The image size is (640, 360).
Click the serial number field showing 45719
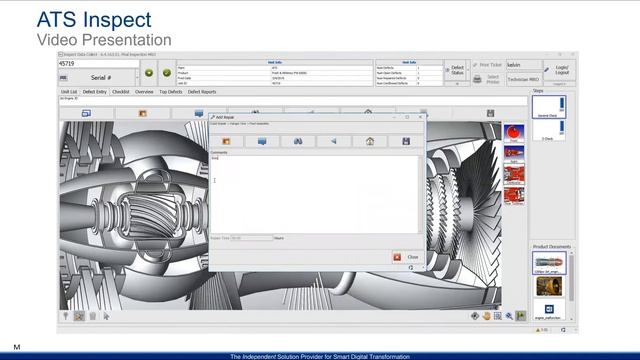coord(99,64)
